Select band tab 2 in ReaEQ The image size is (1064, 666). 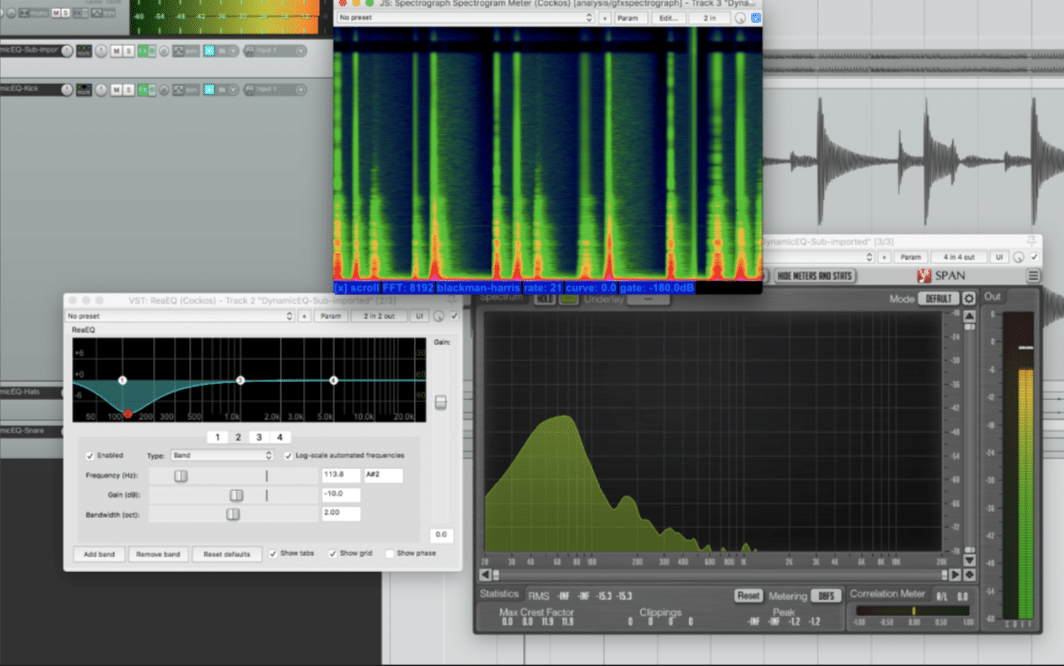[x=238, y=437]
